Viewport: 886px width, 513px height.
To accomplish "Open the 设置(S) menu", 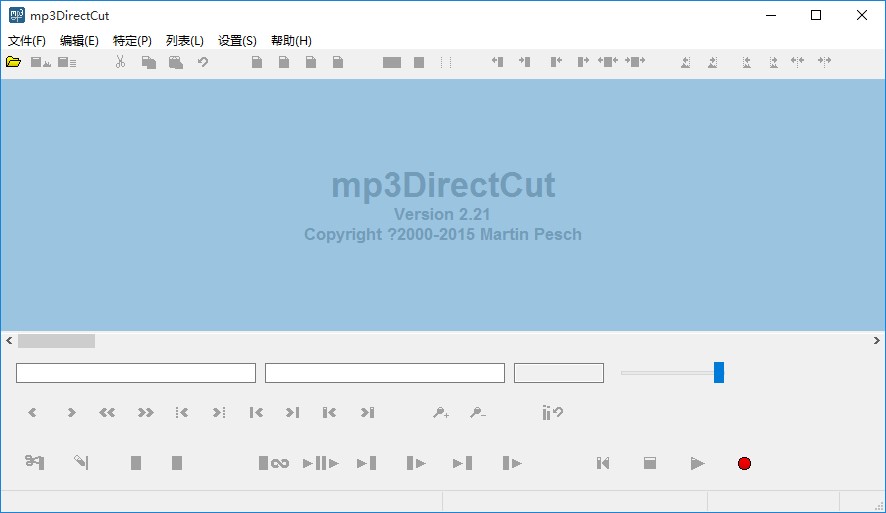I will point(237,41).
